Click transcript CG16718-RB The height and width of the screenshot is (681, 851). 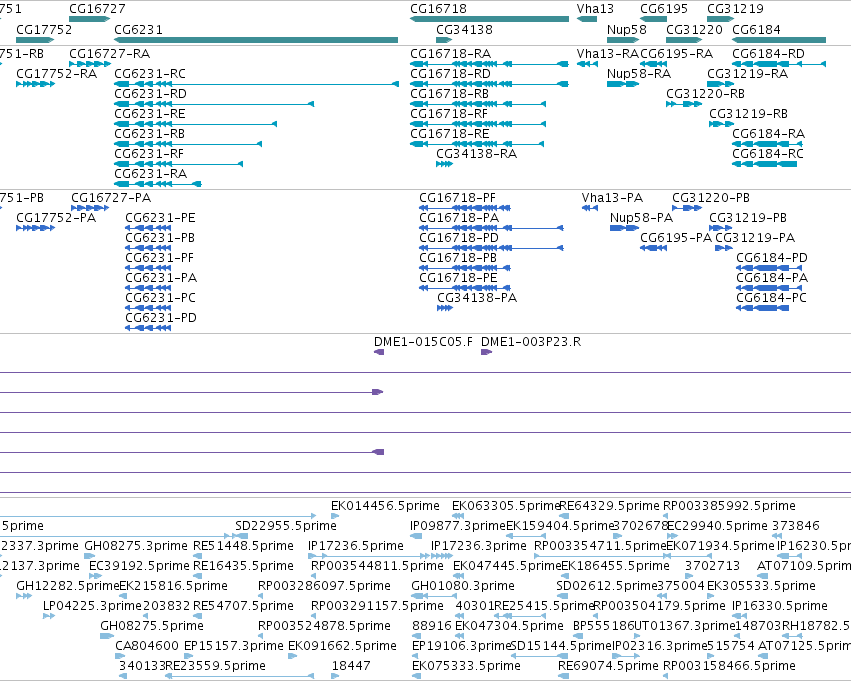pos(478,104)
